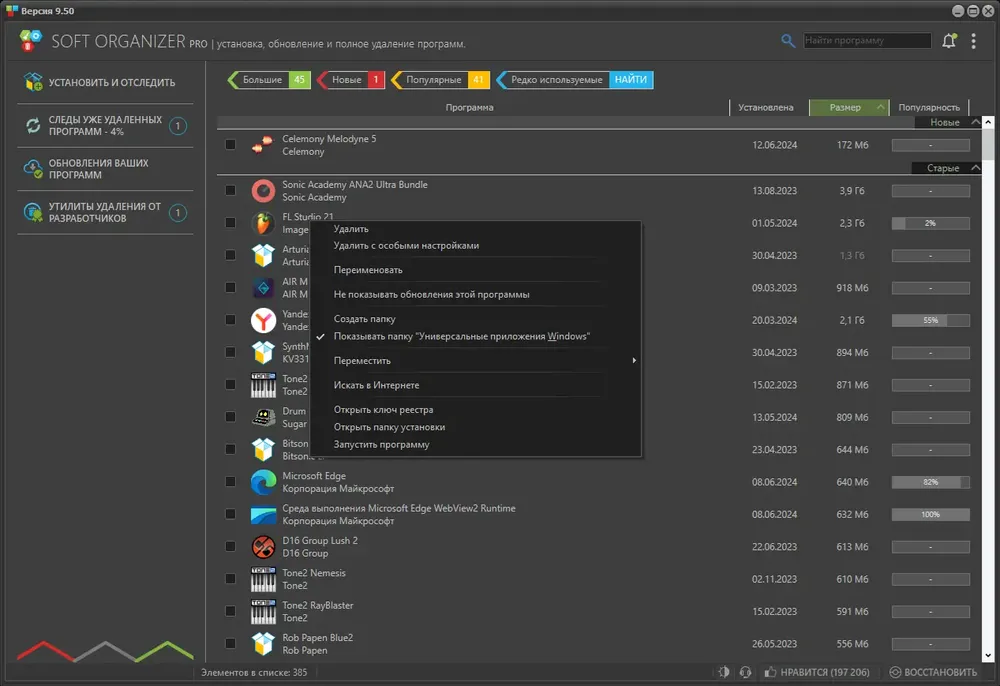Click the headset support icon in status bar
Screen dimensions: 1000x686
pos(745,672)
